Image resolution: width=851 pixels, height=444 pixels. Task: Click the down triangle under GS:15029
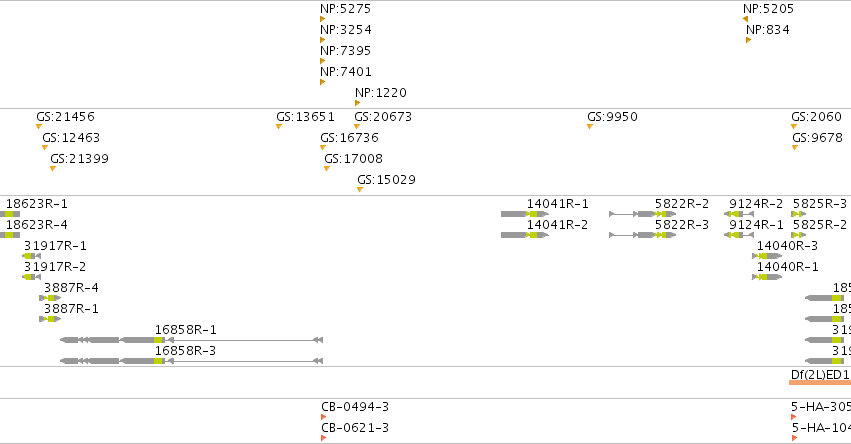(360, 189)
